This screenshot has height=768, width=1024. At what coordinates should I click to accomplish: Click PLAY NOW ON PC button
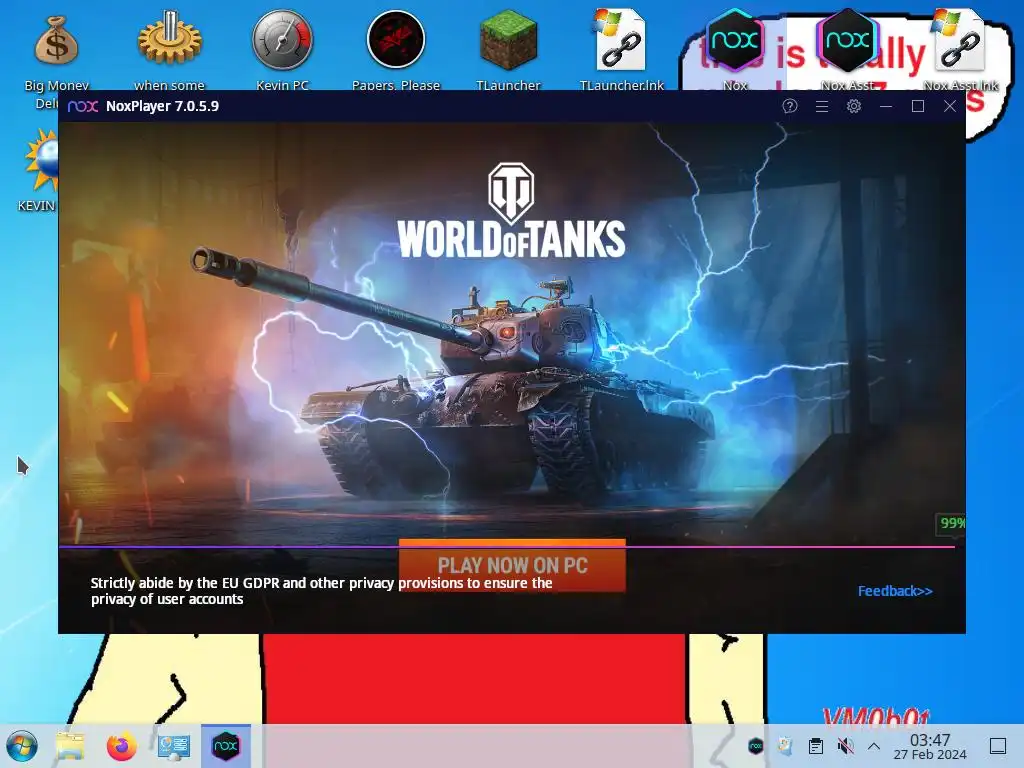point(512,566)
